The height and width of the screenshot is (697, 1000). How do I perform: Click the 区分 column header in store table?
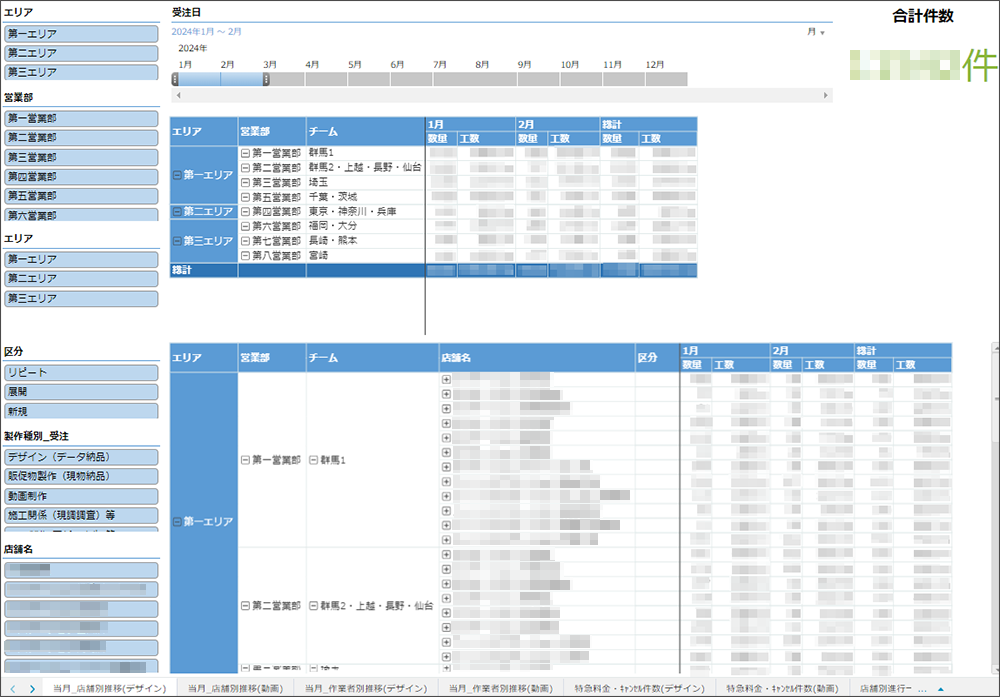pos(658,358)
